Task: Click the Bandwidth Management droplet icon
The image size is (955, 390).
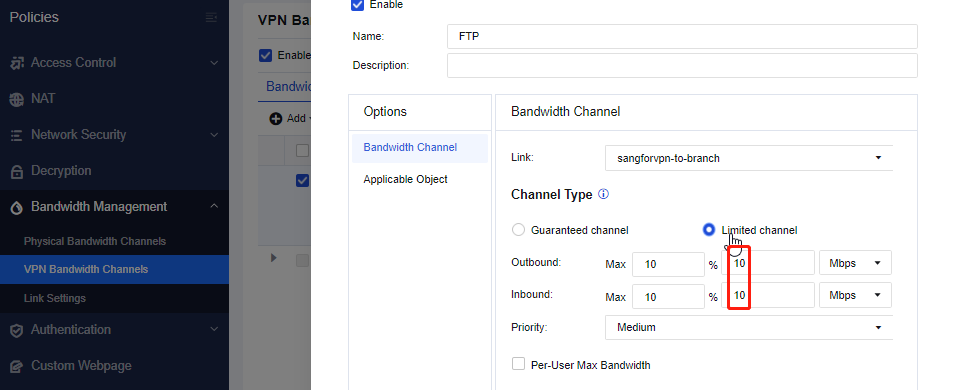Action: [17, 208]
